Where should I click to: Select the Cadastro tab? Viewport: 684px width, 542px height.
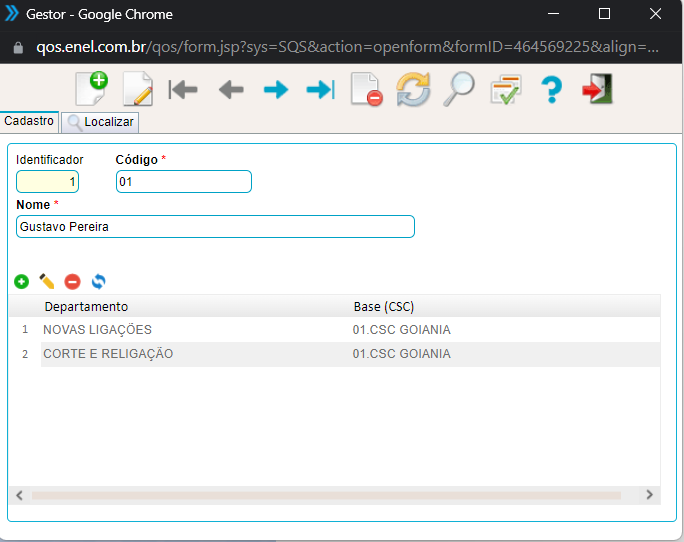pyautogui.click(x=29, y=121)
